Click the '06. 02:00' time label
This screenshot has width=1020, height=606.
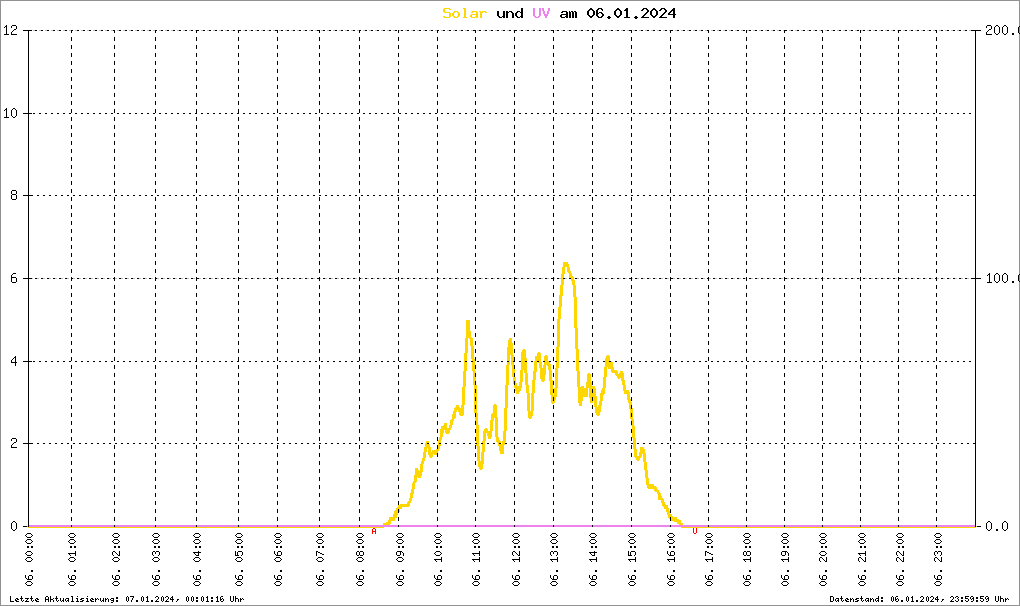pos(115,560)
